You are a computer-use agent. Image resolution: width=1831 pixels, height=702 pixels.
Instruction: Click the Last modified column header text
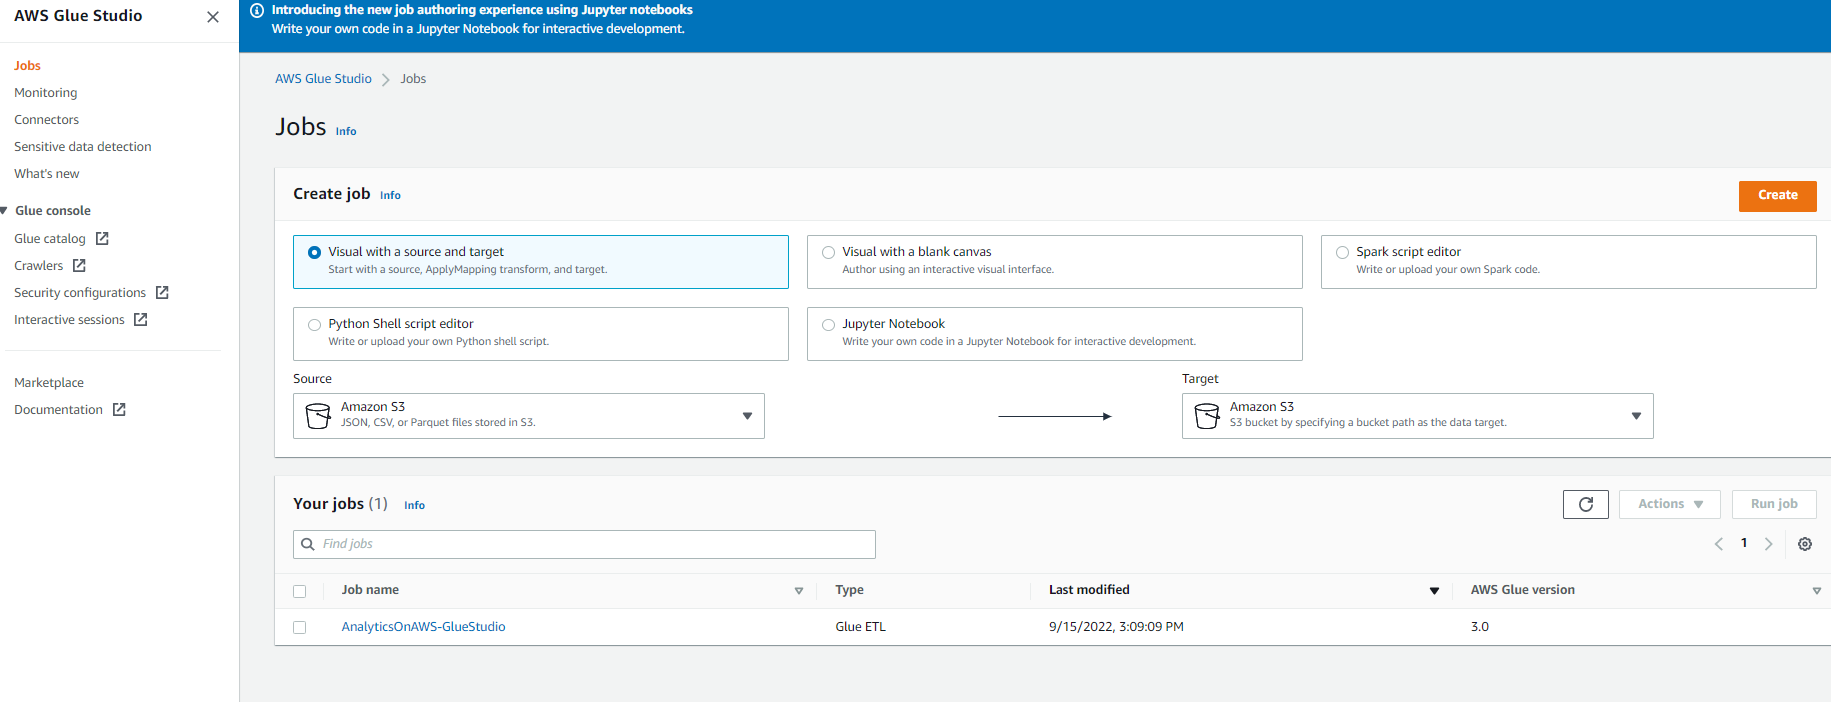pyautogui.click(x=1089, y=590)
